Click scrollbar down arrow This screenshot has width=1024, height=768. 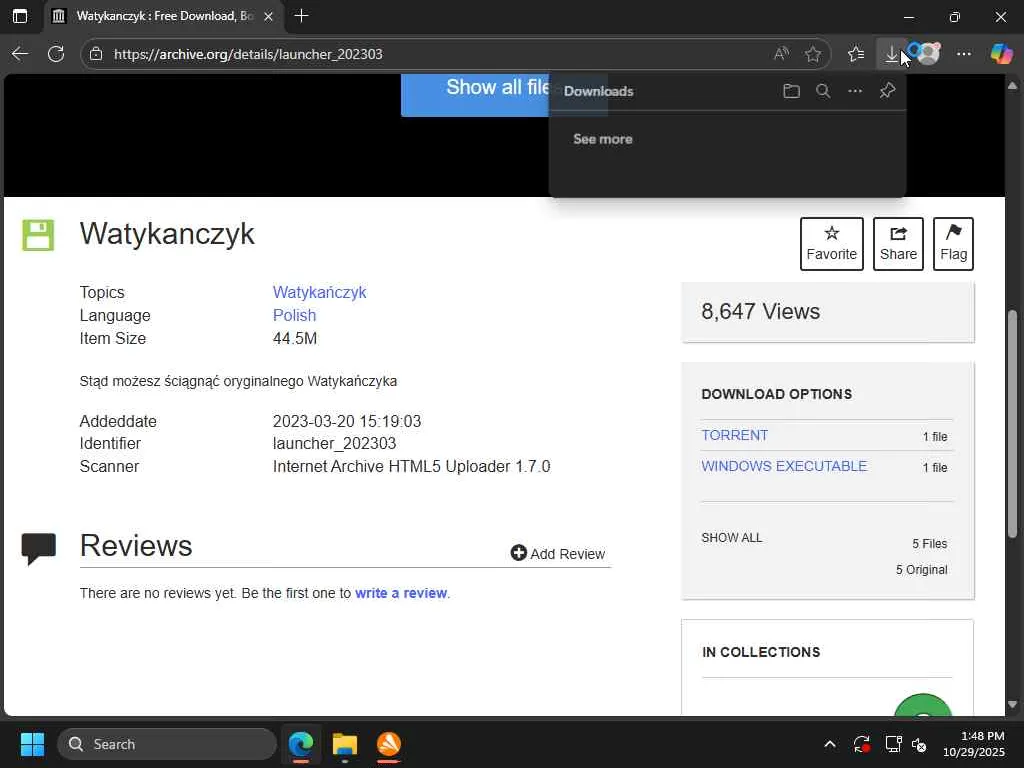tap(1012, 704)
